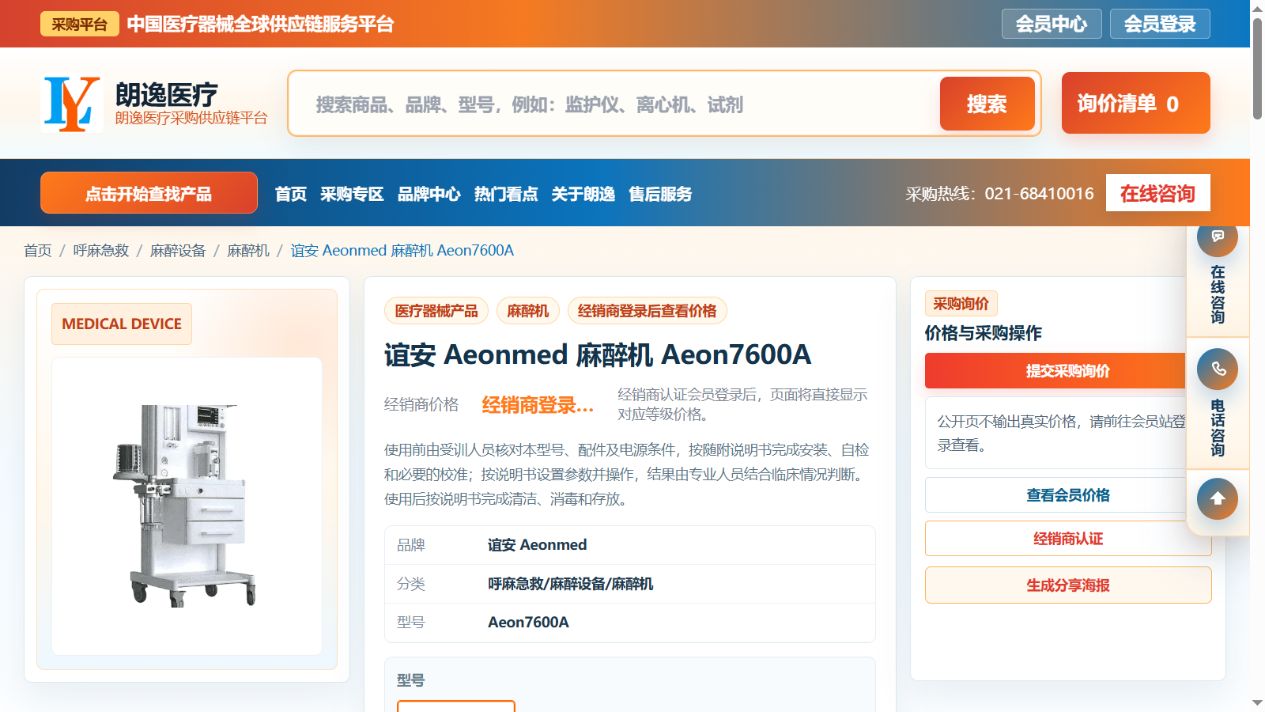This screenshot has height=712, width=1265.
Task: Click the 经销商登录后查看价格 tag
Action: coord(647,311)
